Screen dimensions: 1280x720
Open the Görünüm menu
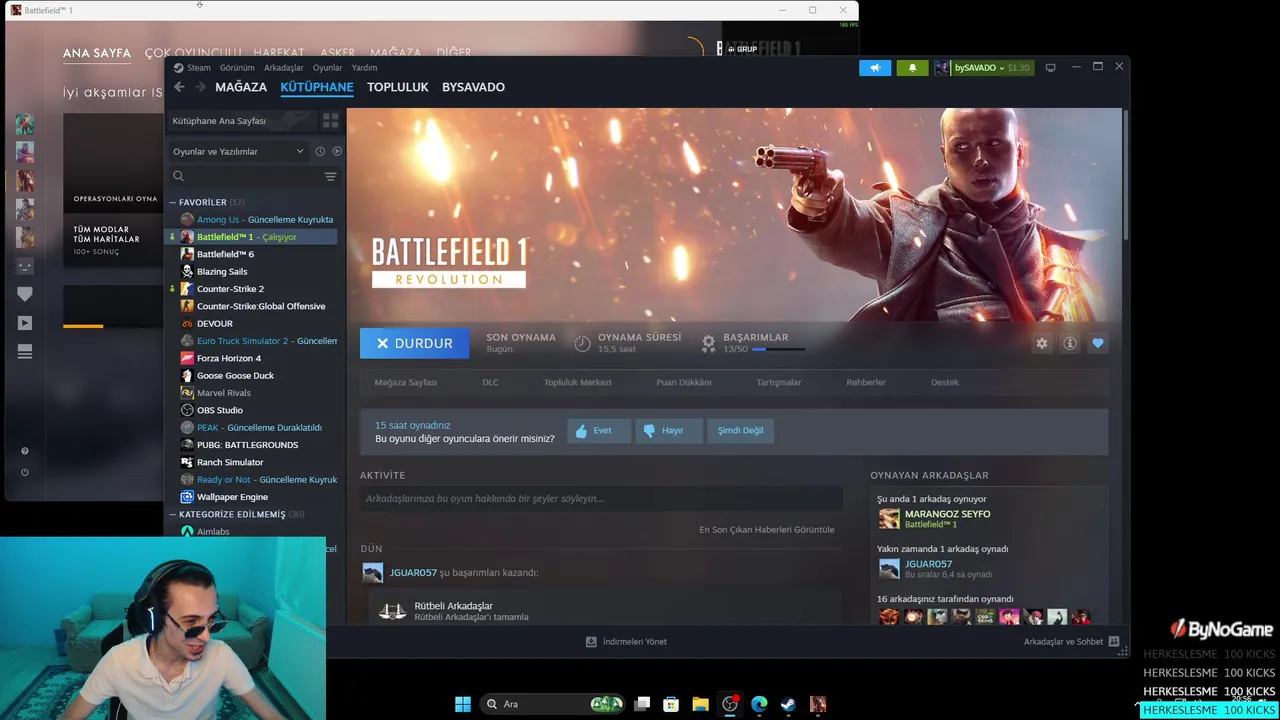[237, 68]
